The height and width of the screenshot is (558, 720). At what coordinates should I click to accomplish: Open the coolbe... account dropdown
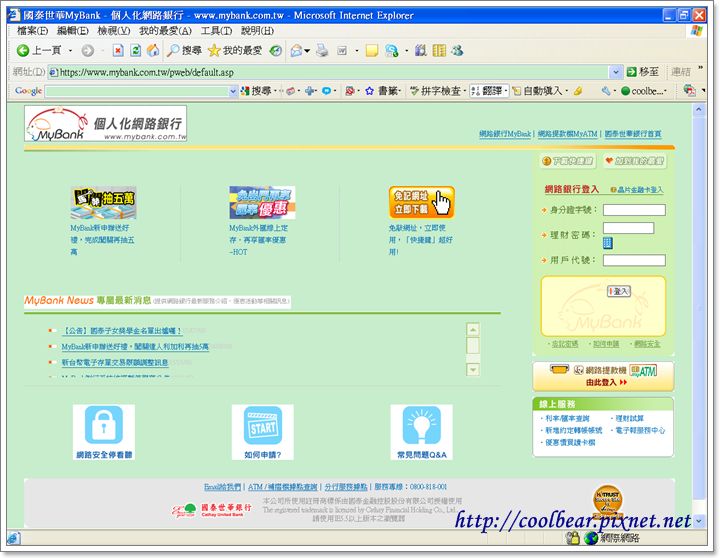(x=643, y=91)
